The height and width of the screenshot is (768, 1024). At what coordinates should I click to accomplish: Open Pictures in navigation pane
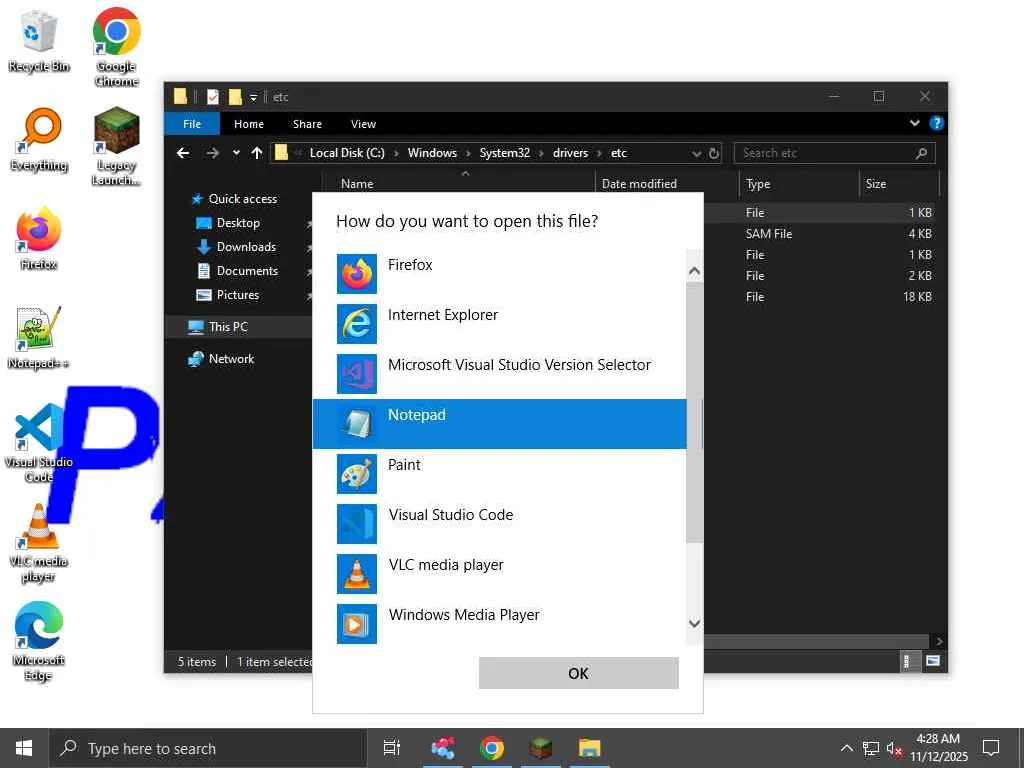(238, 295)
